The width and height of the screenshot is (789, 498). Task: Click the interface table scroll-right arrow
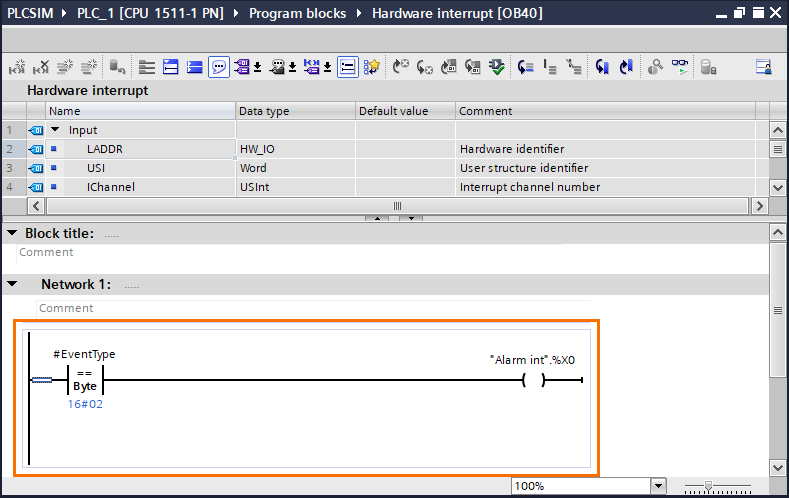point(759,206)
